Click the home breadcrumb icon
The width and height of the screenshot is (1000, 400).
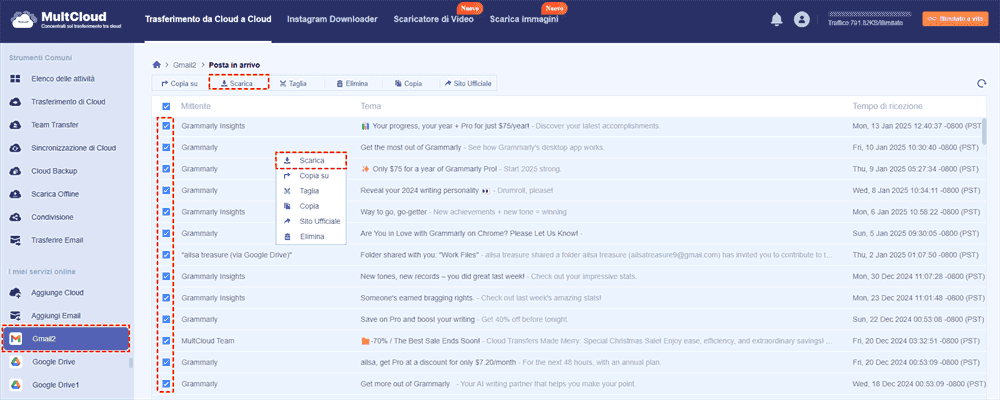[x=156, y=64]
